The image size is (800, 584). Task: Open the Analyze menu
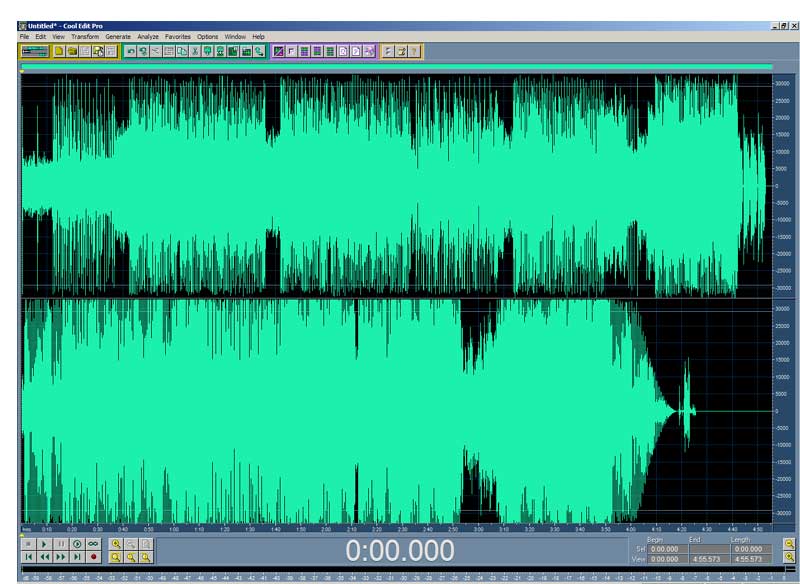click(x=148, y=37)
